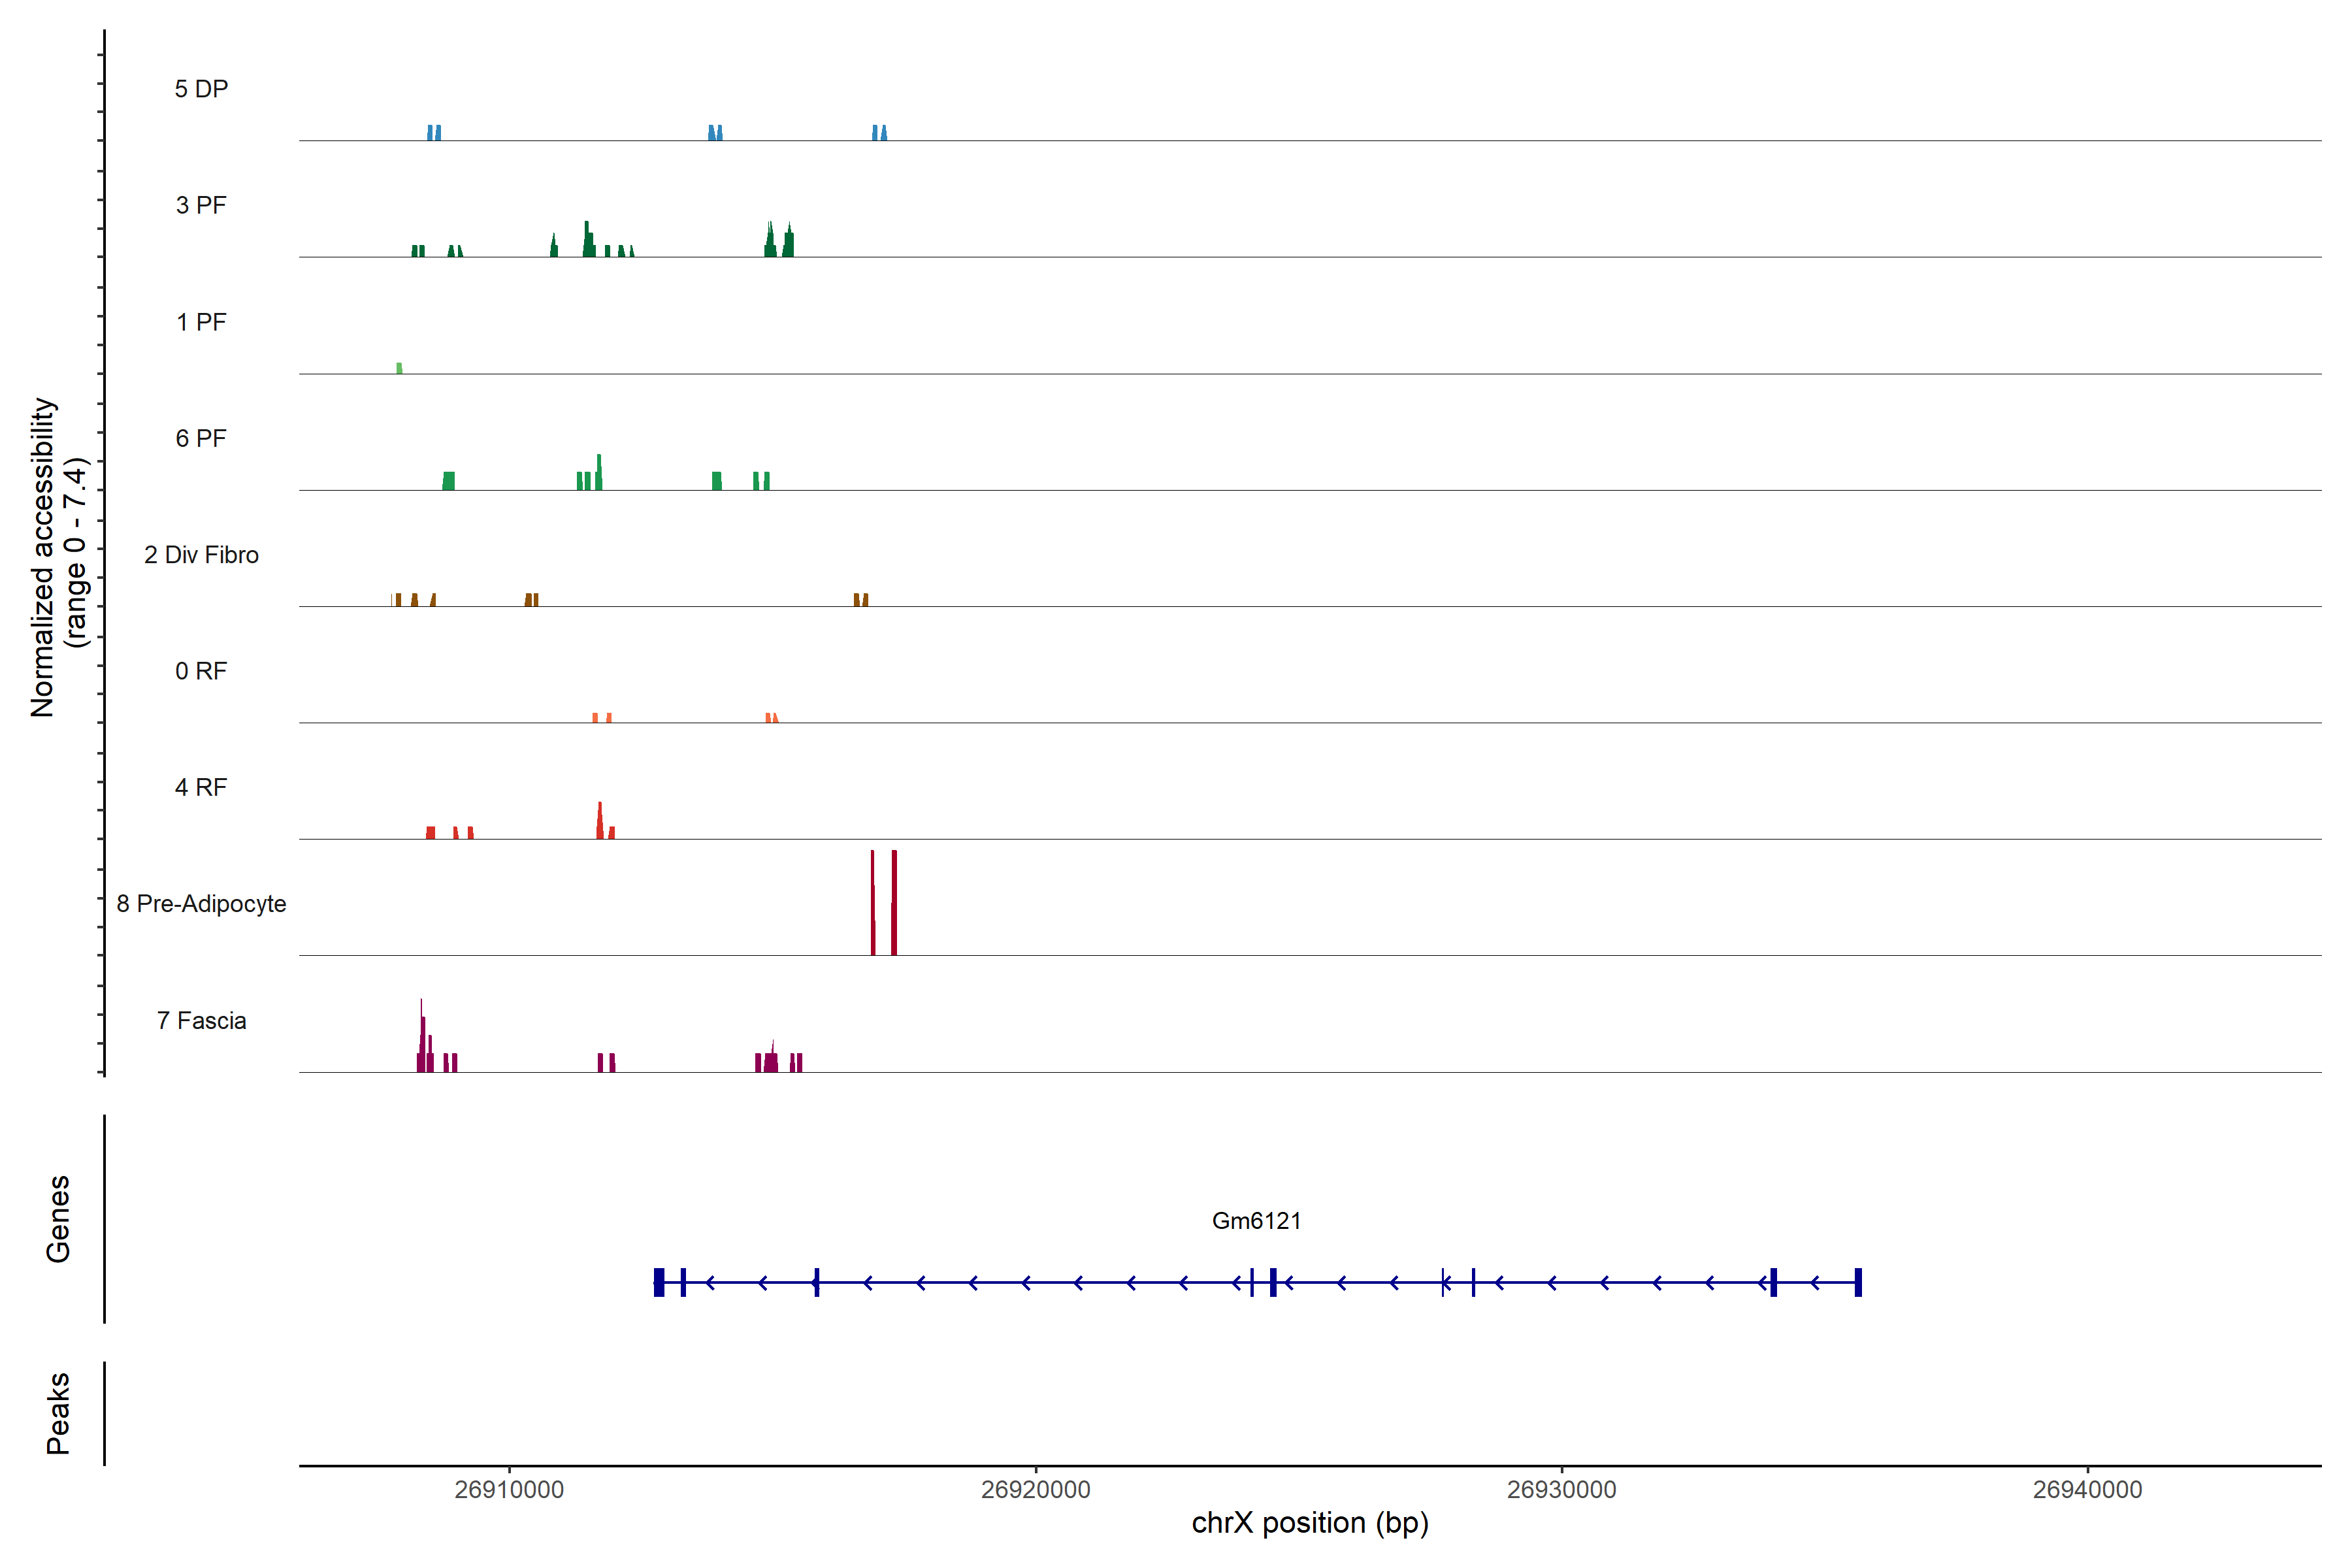
Task: Click the 3 PF track label
Action: [201, 205]
